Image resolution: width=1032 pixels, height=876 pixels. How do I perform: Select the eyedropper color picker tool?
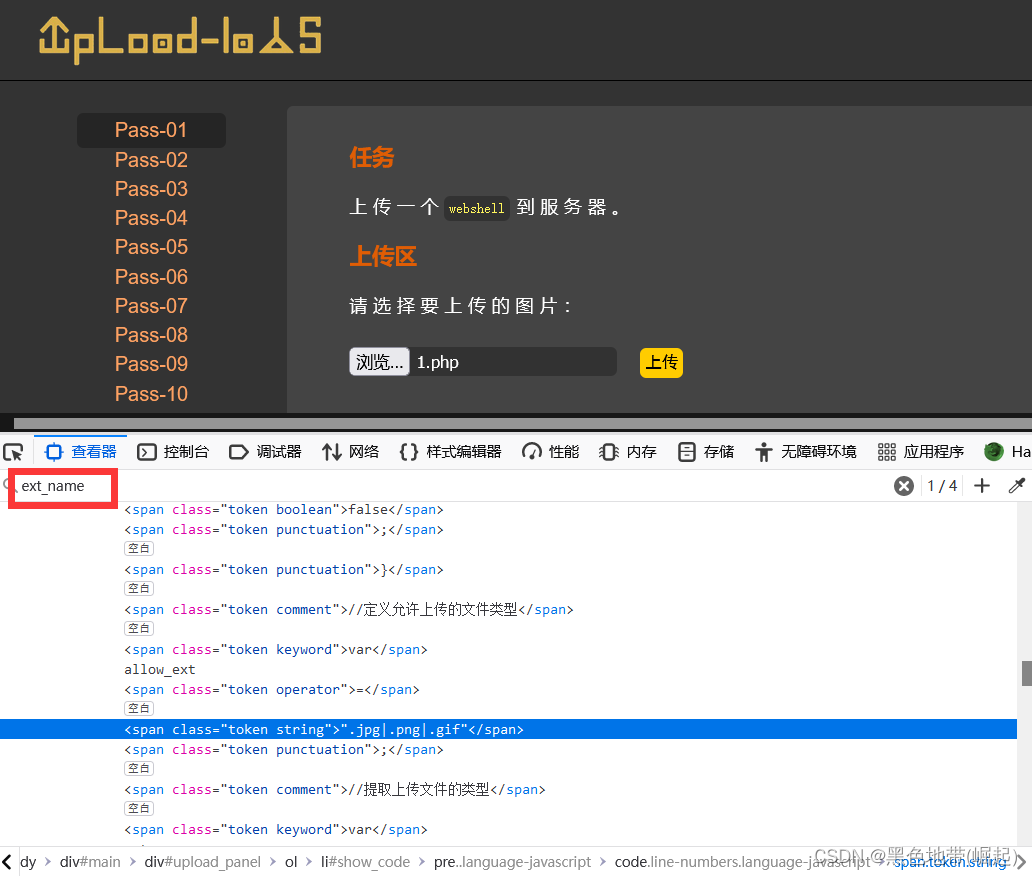1016,486
